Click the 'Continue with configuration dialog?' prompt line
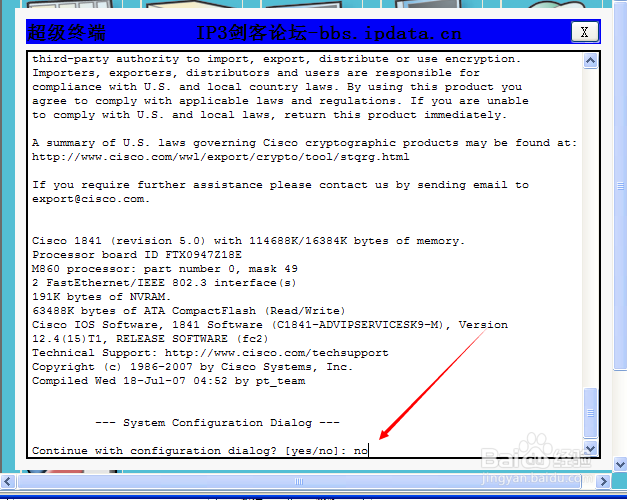The image size is (627, 500). coord(200,451)
